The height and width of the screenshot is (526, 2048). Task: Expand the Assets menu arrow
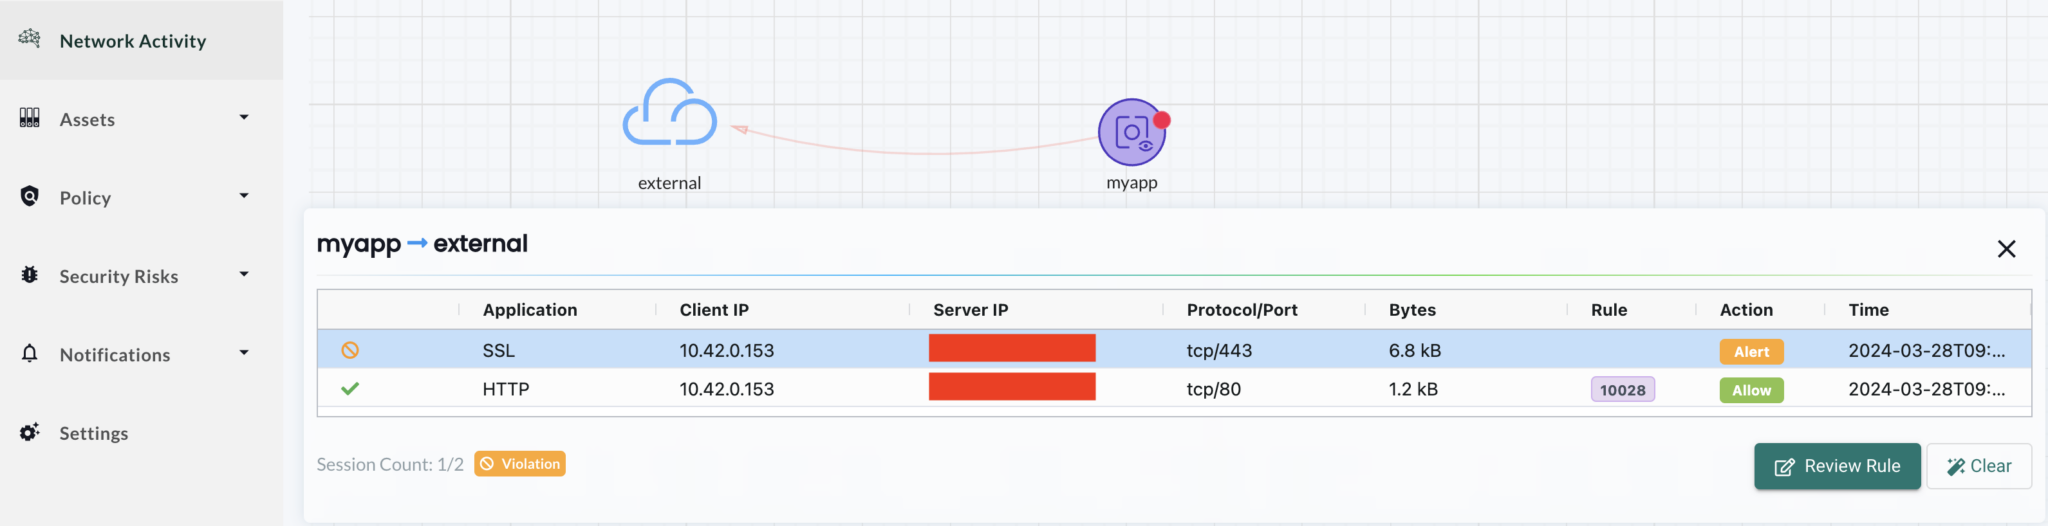coord(244,118)
